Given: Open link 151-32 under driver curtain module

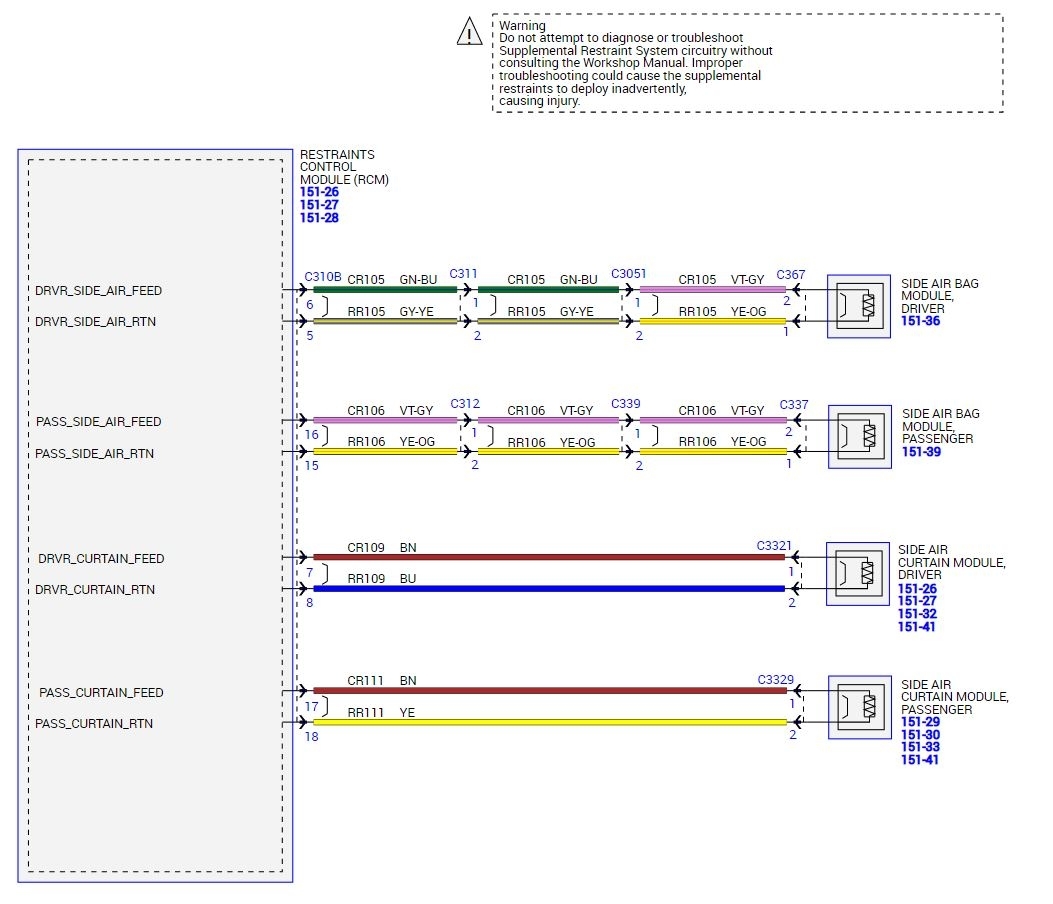Looking at the screenshot, I should pos(917,614).
